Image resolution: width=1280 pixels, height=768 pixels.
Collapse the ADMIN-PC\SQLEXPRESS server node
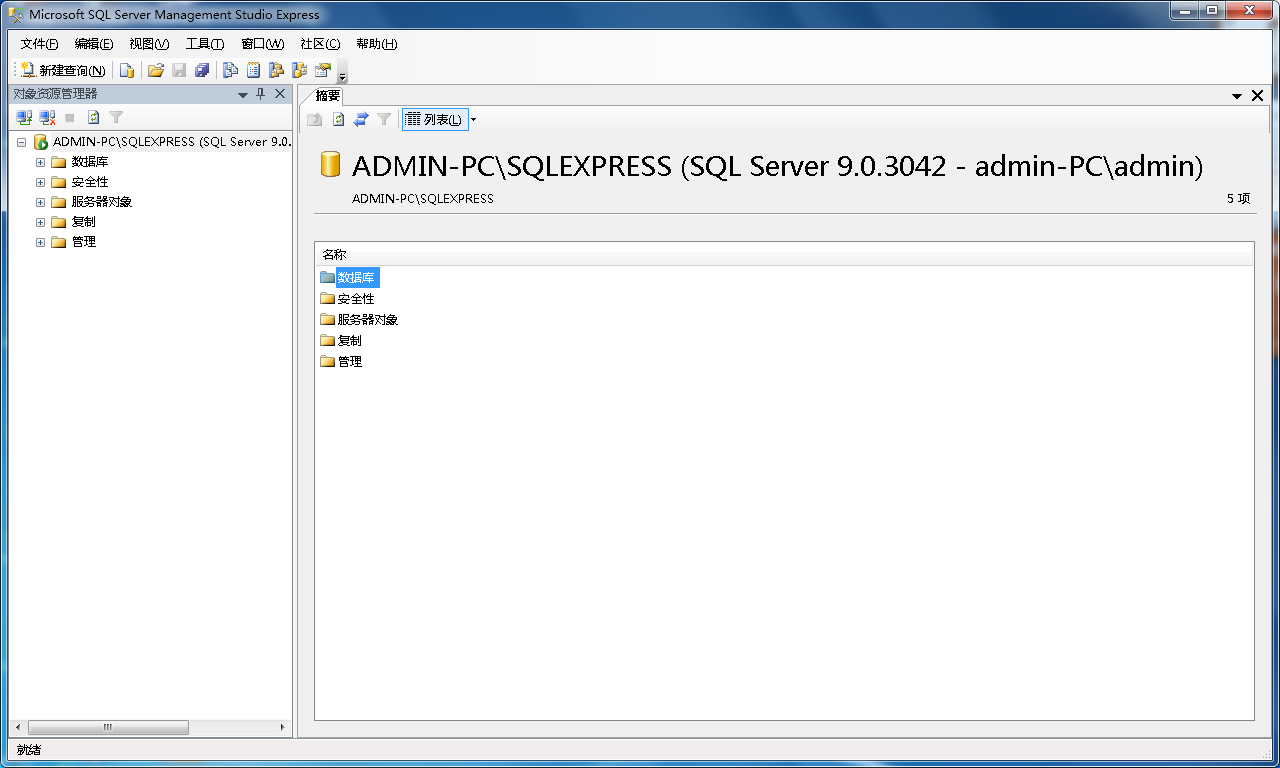(x=21, y=141)
